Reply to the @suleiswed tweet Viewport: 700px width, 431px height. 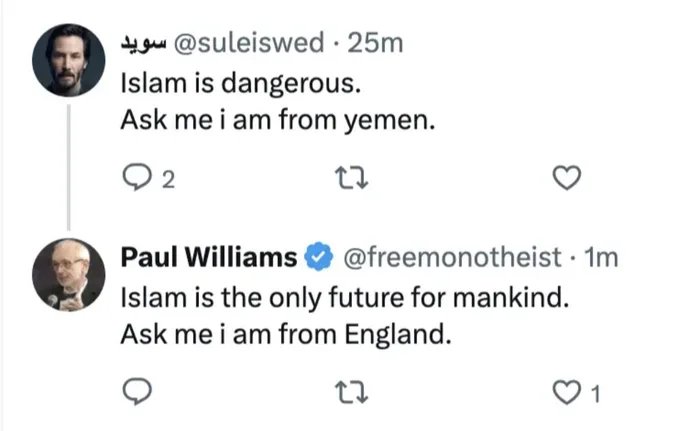pyautogui.click(x=135, y=179)
